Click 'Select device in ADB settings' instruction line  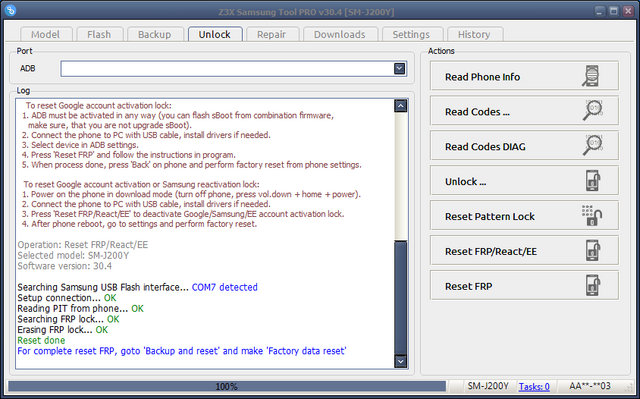point(80,145)
